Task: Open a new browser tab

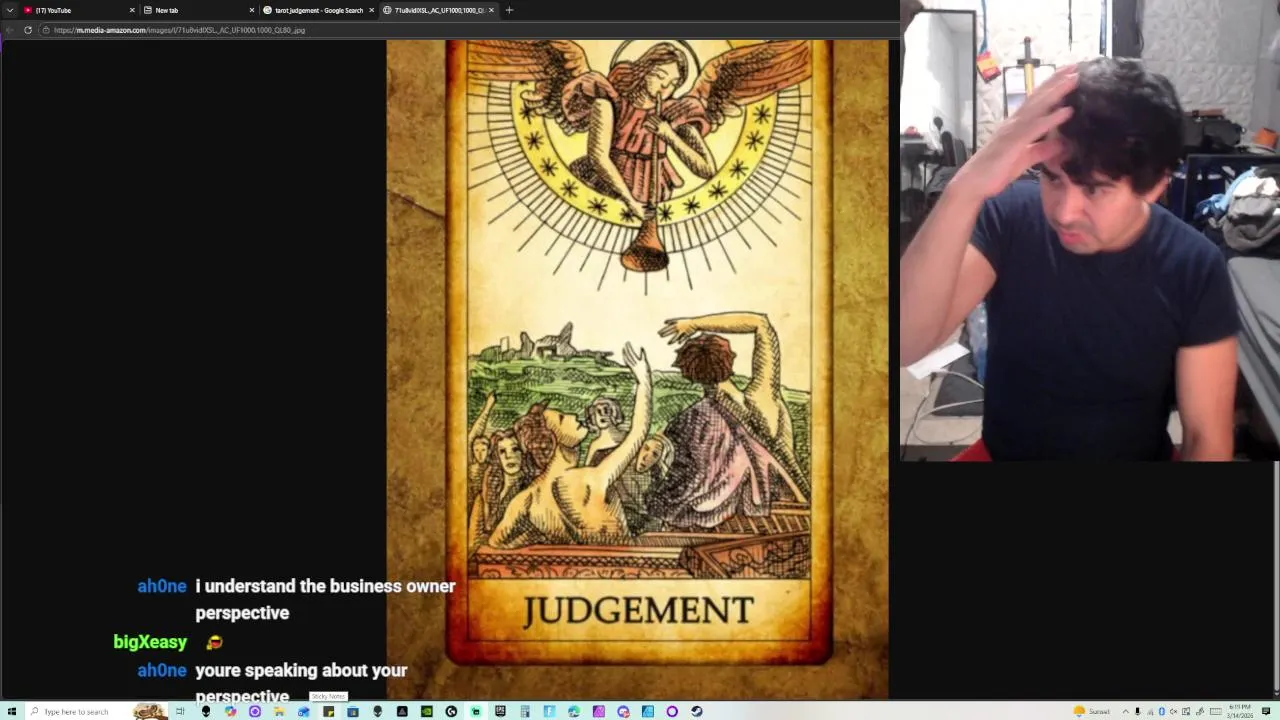Action: click(509, 10)
